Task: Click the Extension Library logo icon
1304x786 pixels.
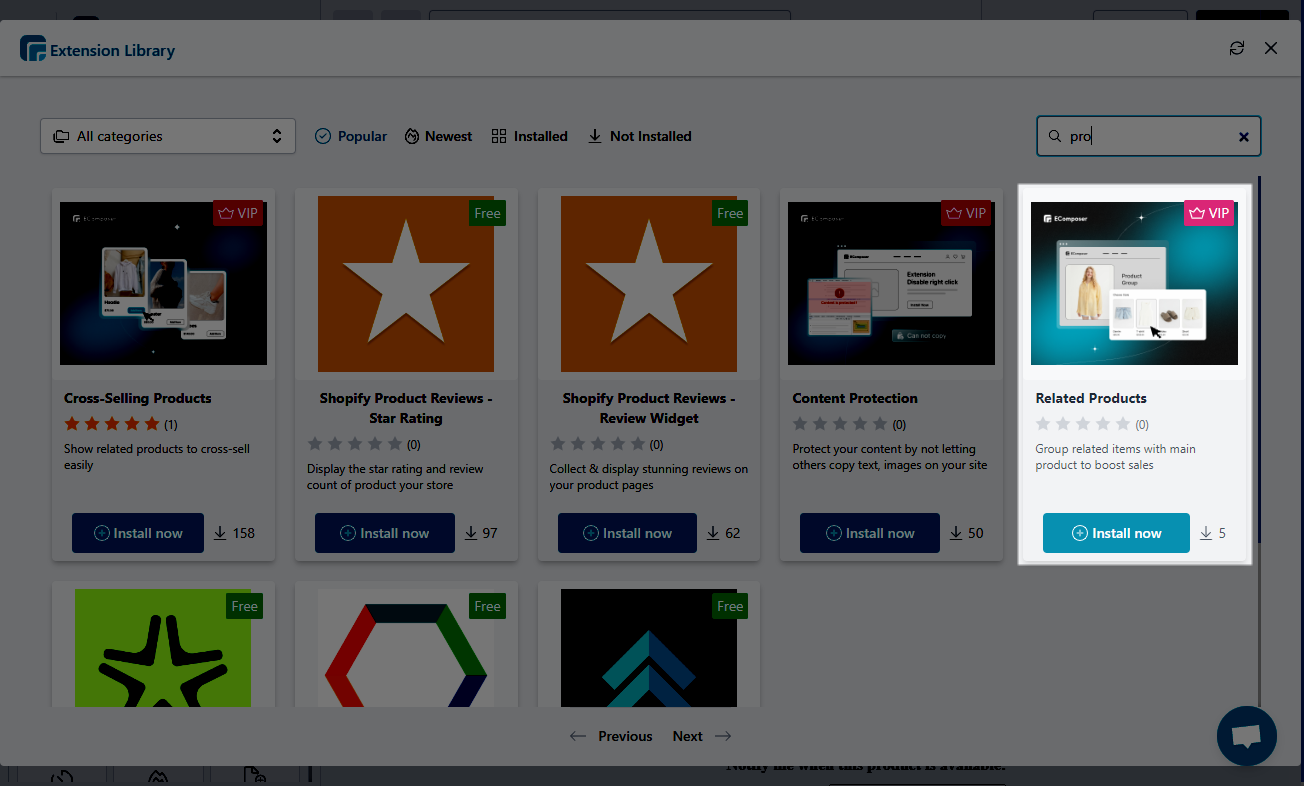Action: (x=33, y=49)
